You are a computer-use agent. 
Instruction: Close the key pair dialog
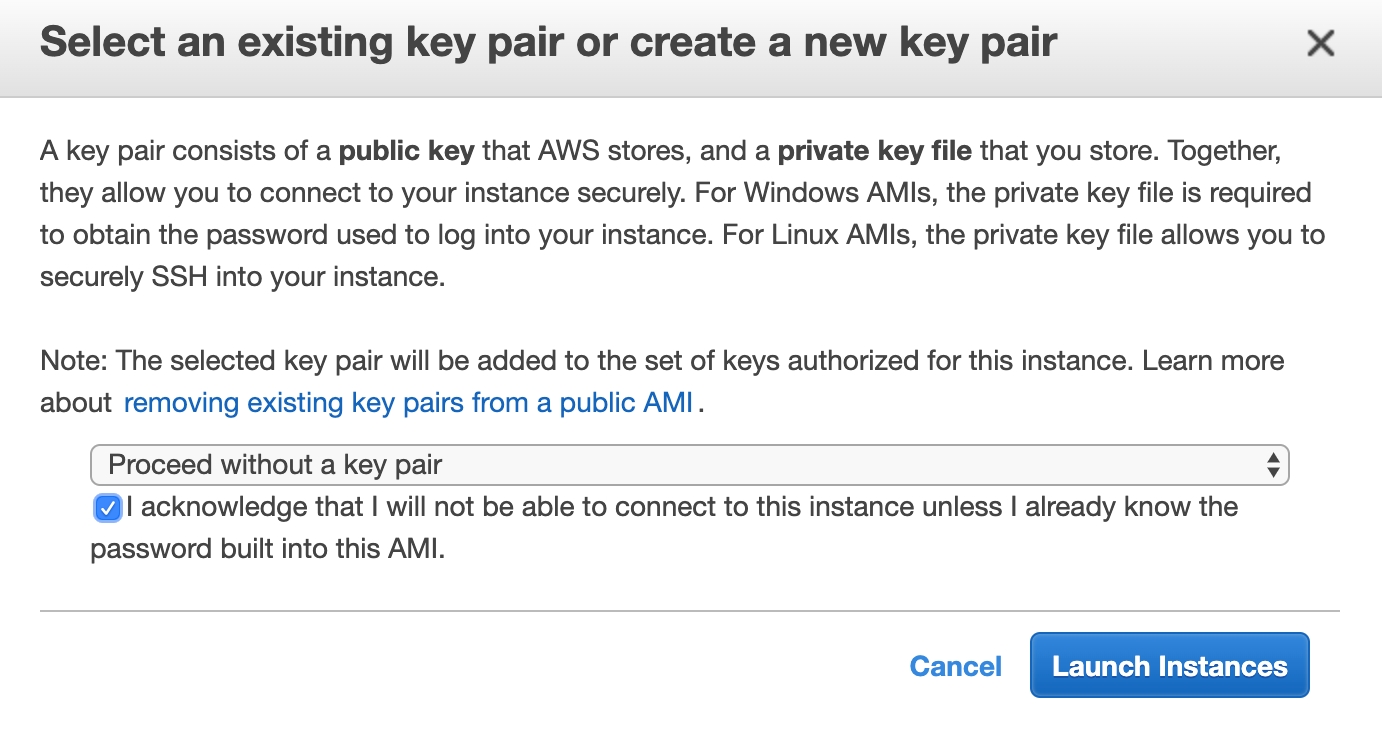[x=1321, y=43]
